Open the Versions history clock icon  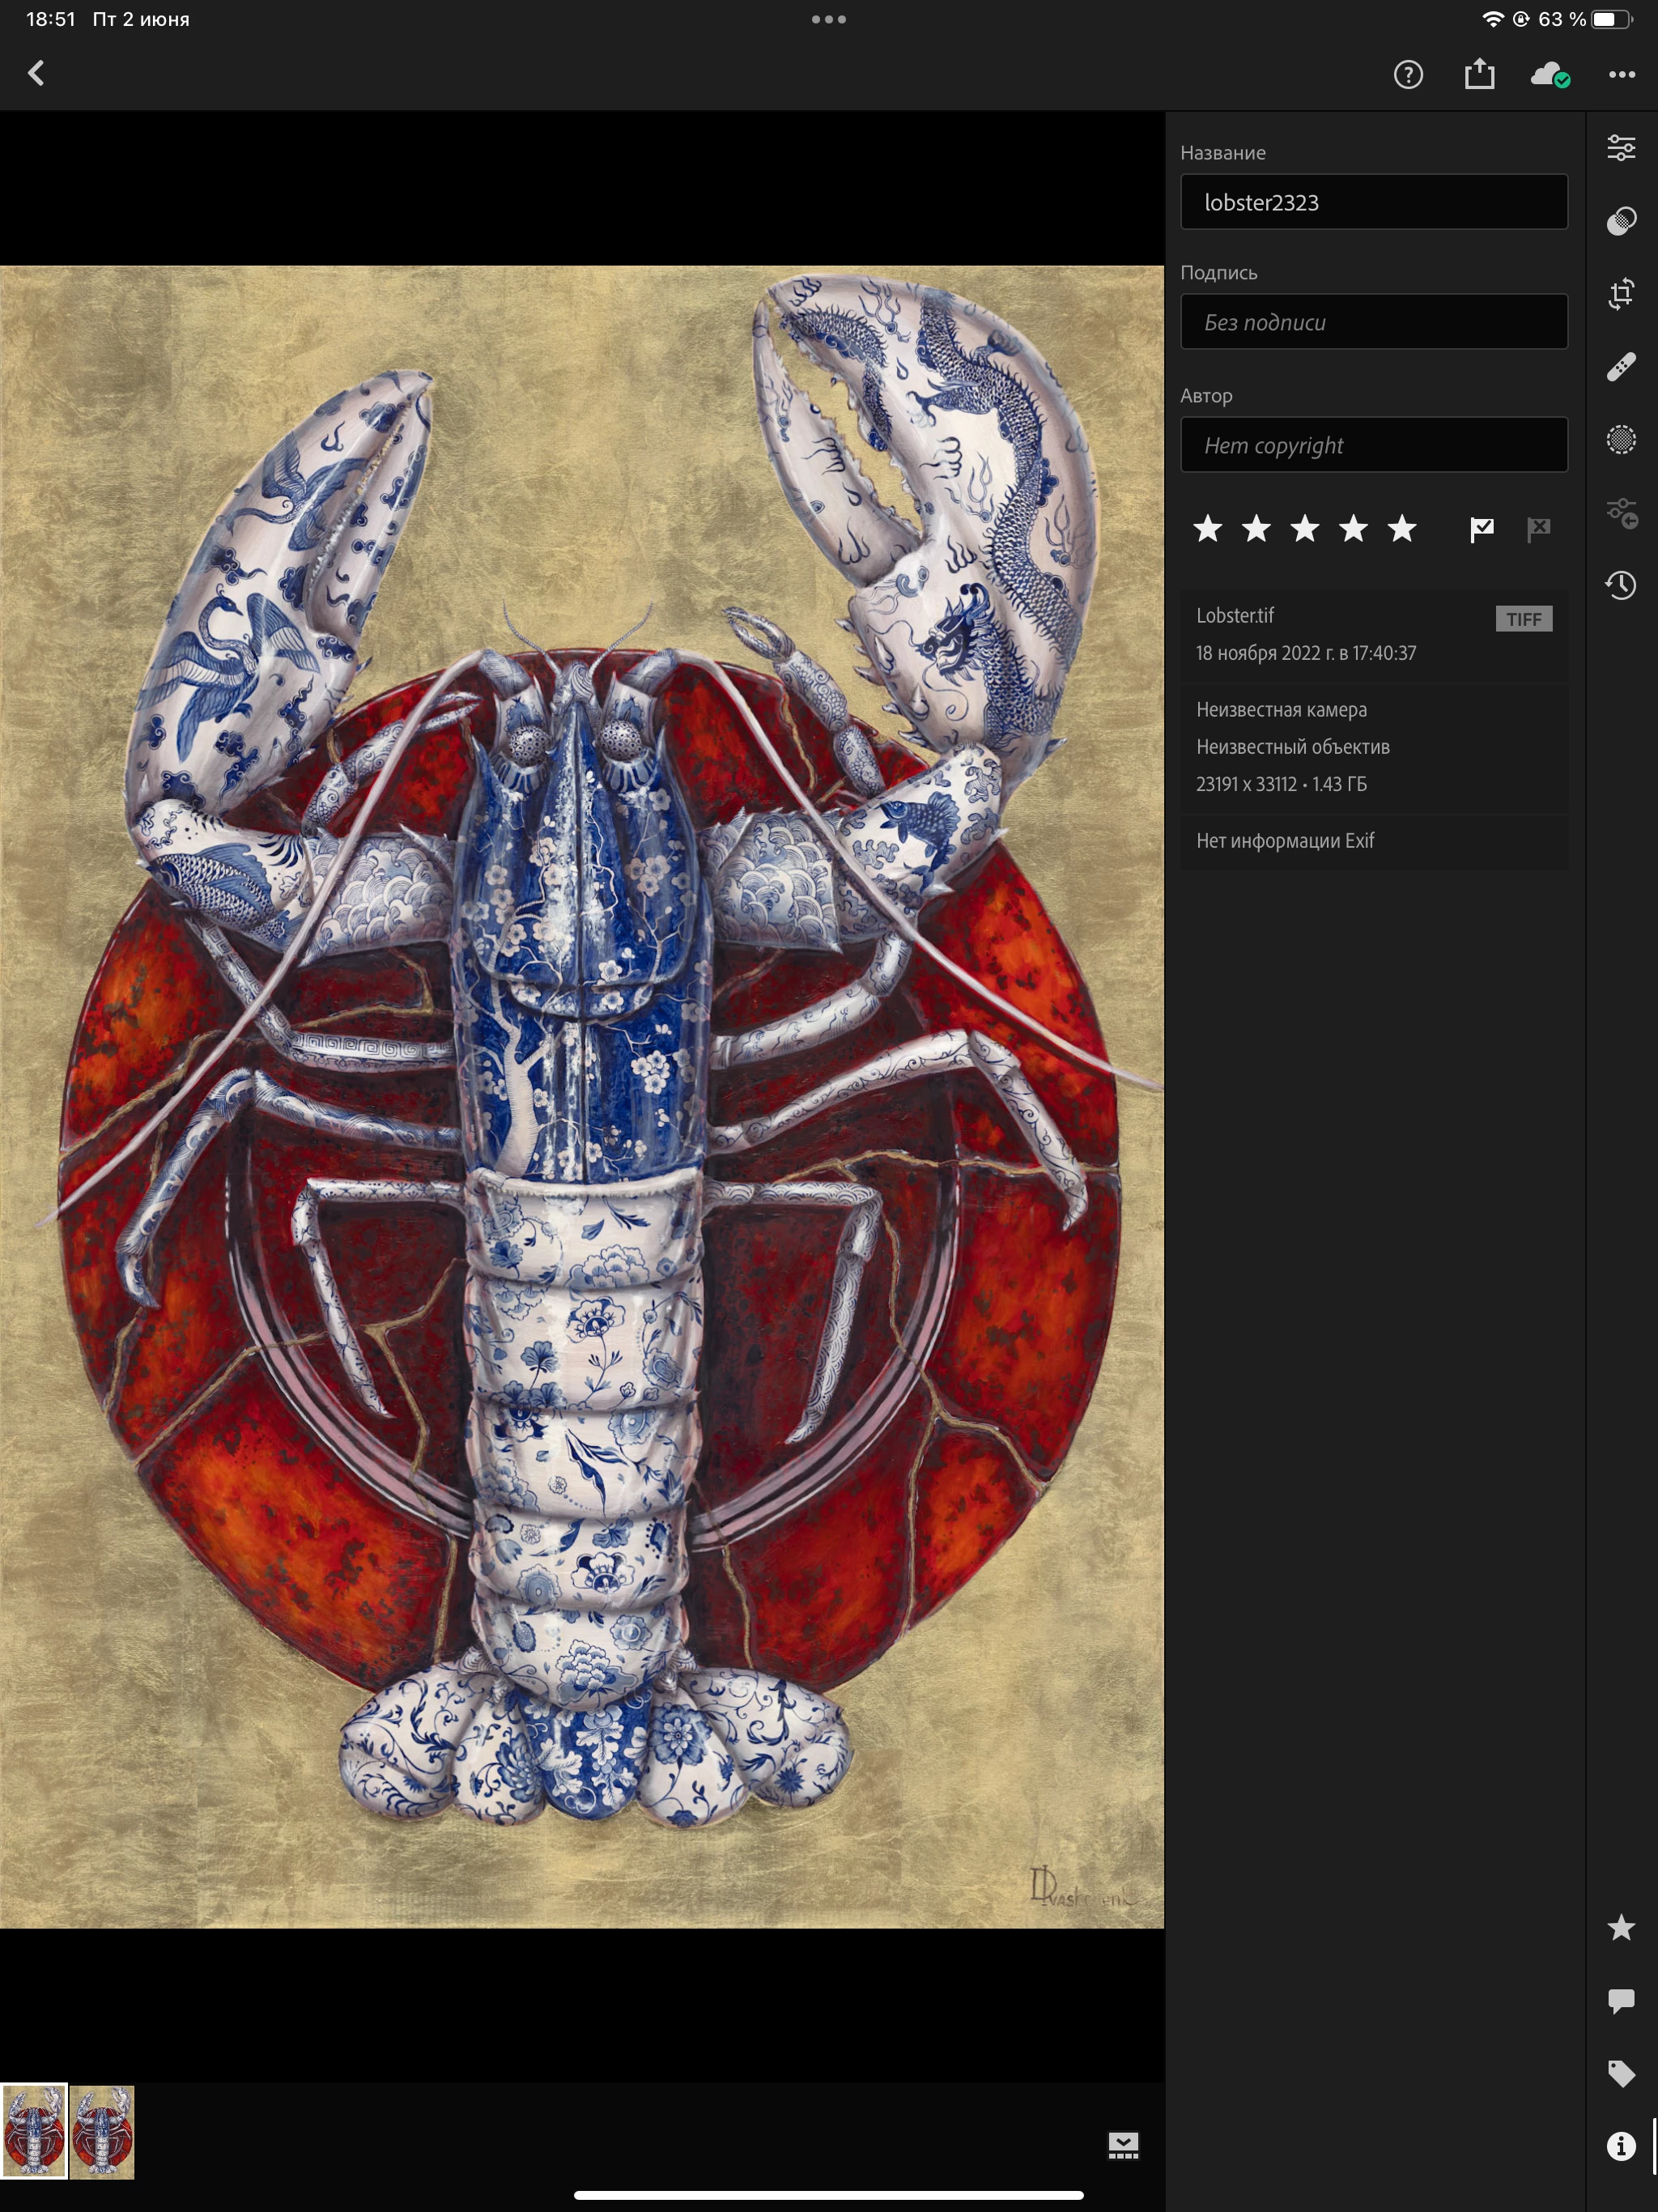pyautogui.click(x=1621, y=585)
